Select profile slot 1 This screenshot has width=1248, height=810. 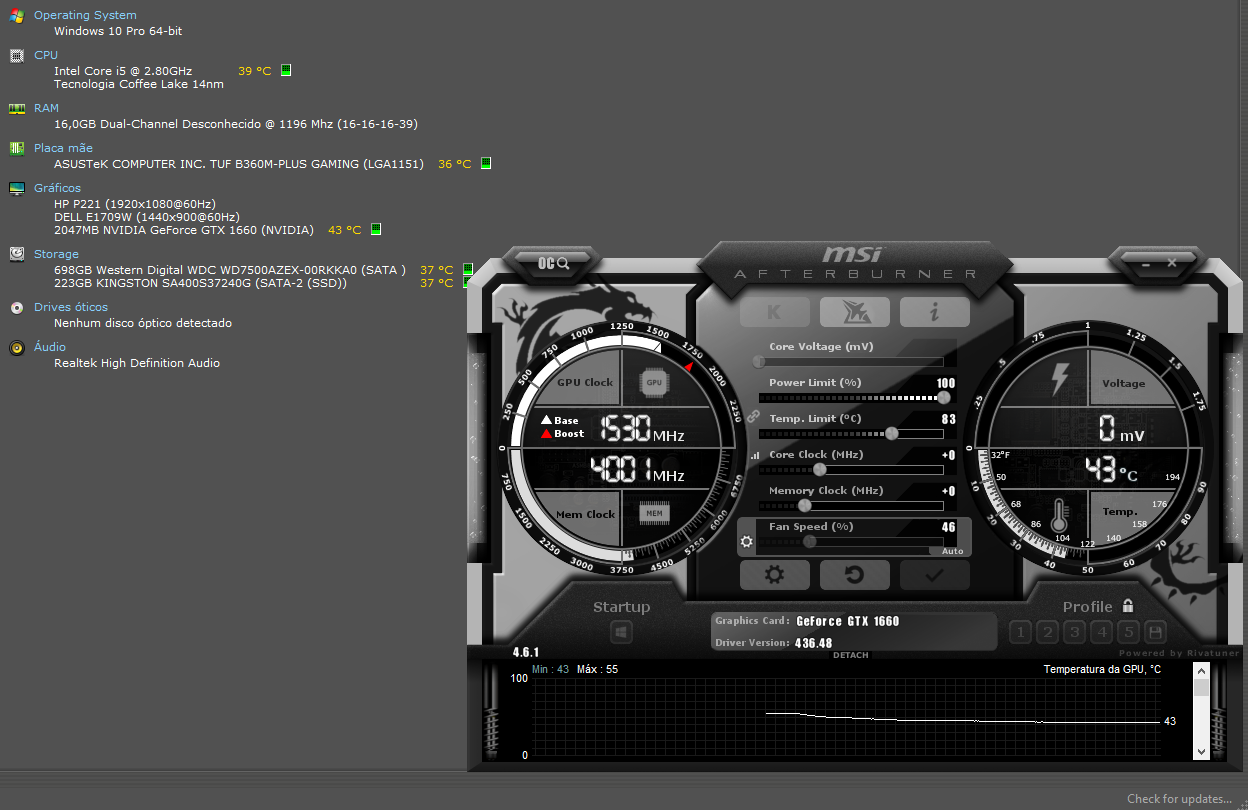point(1020,632)
